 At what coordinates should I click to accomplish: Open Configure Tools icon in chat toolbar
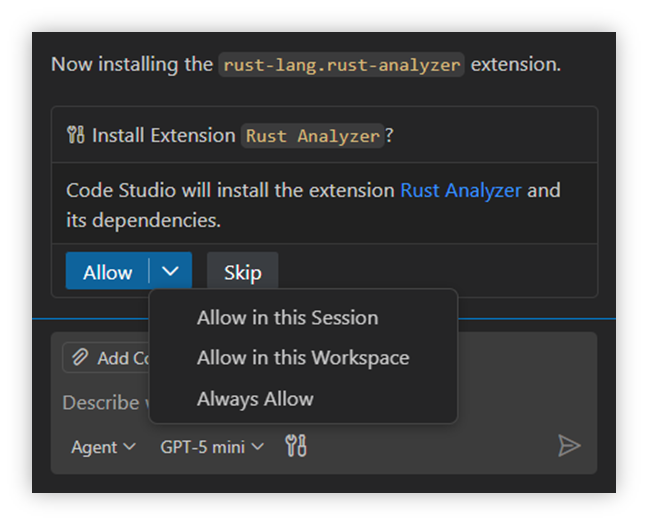click(296, 446)
